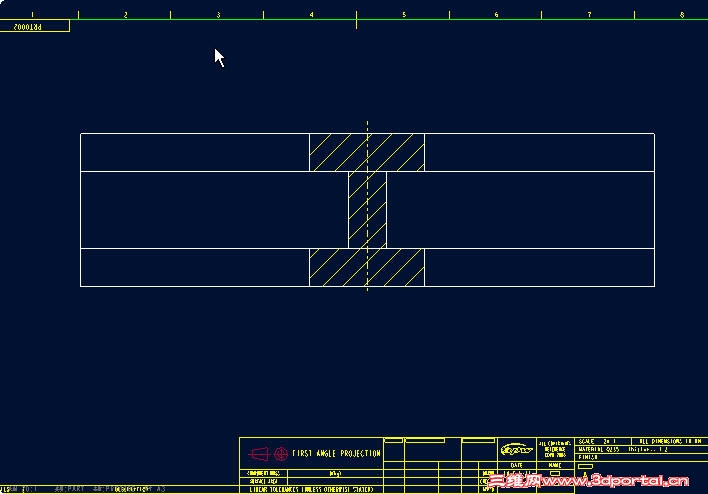Click the FIRST ANGLE PROJECTION text
This screenshot has height=494, width=708.
[336, 453]
